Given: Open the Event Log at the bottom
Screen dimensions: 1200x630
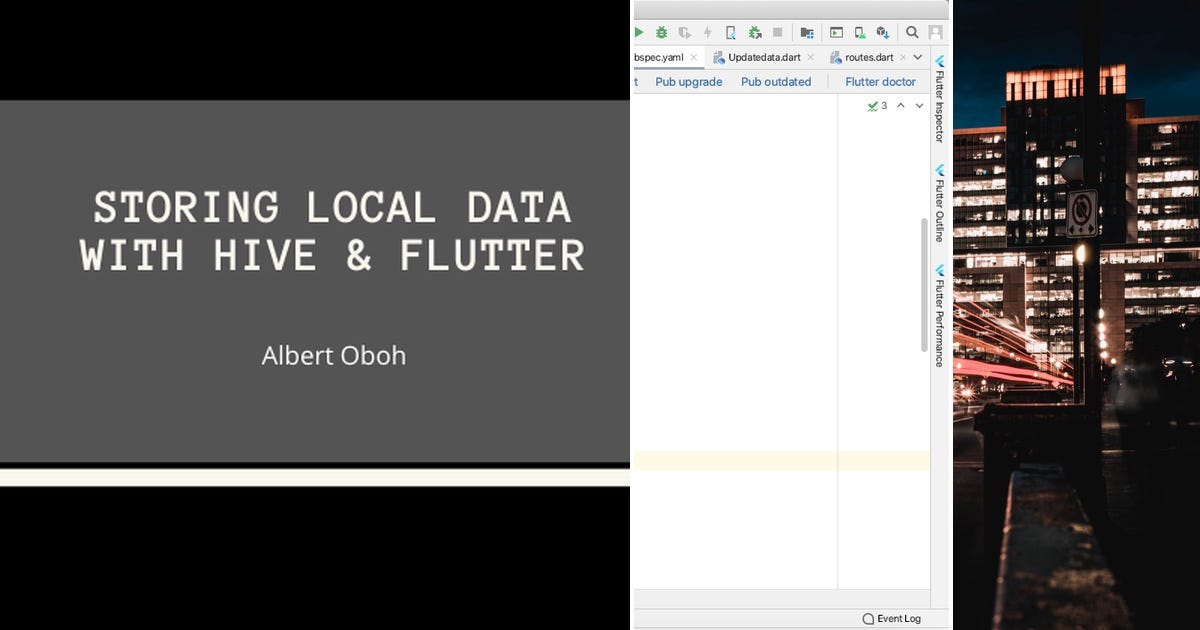Looking at the screenshot, I should [893, 618].
